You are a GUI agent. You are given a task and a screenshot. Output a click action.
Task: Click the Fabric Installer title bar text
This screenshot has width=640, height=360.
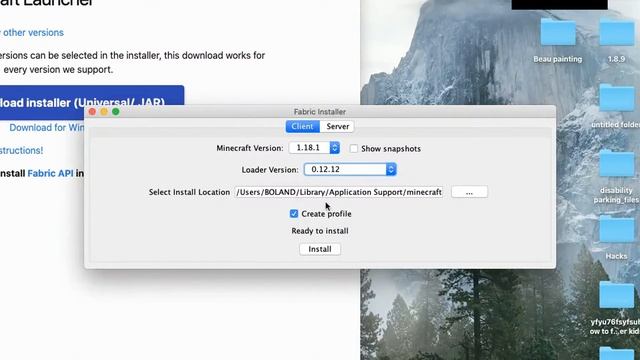(x=320, y=112)
